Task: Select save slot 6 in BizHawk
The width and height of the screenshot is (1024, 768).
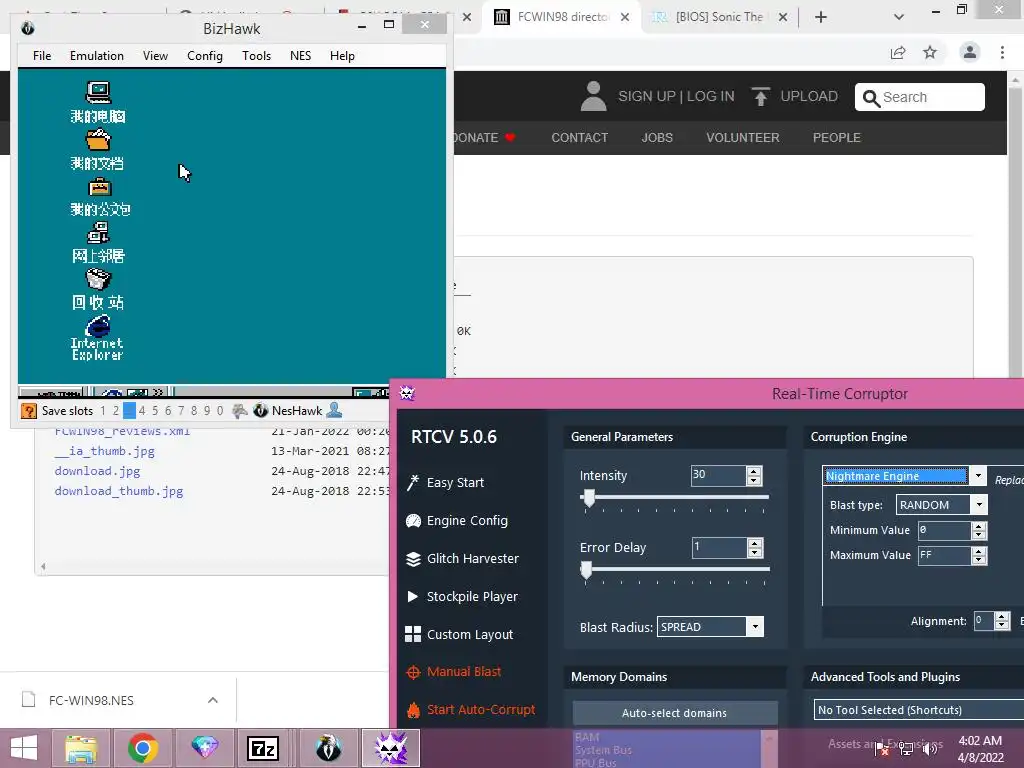Action: coord(168,411)
